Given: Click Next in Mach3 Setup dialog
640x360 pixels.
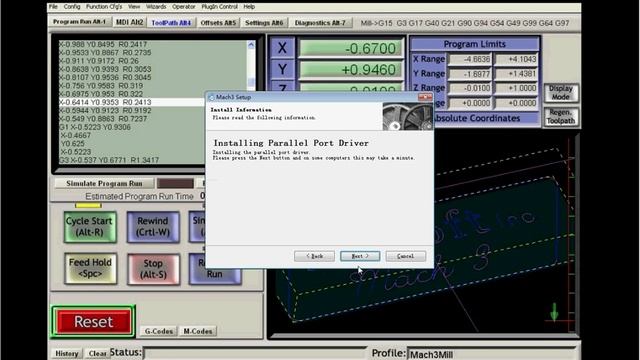Looking at the screenshot, I should pos(360,256).
